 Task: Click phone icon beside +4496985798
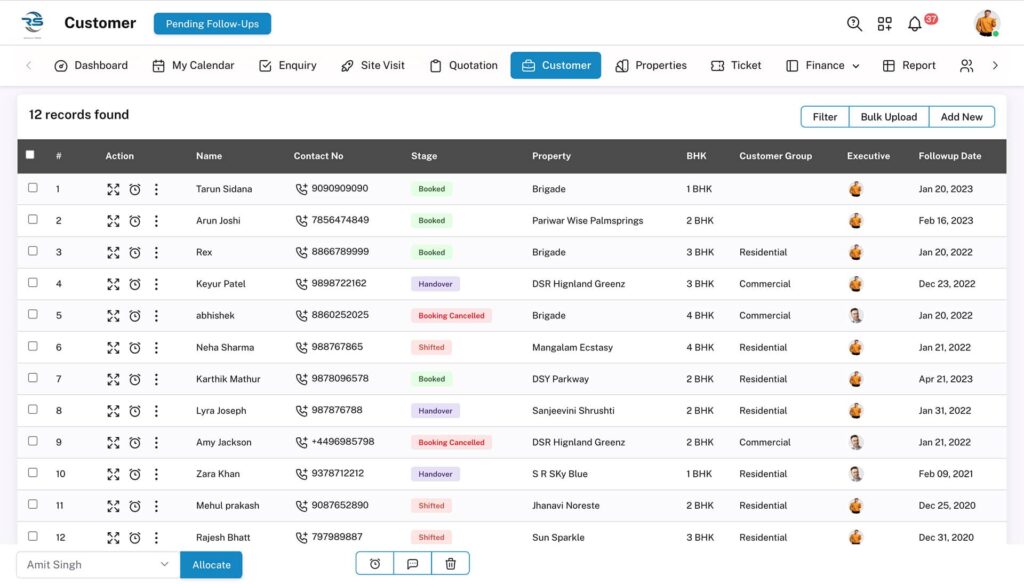(x=301, y=442)
